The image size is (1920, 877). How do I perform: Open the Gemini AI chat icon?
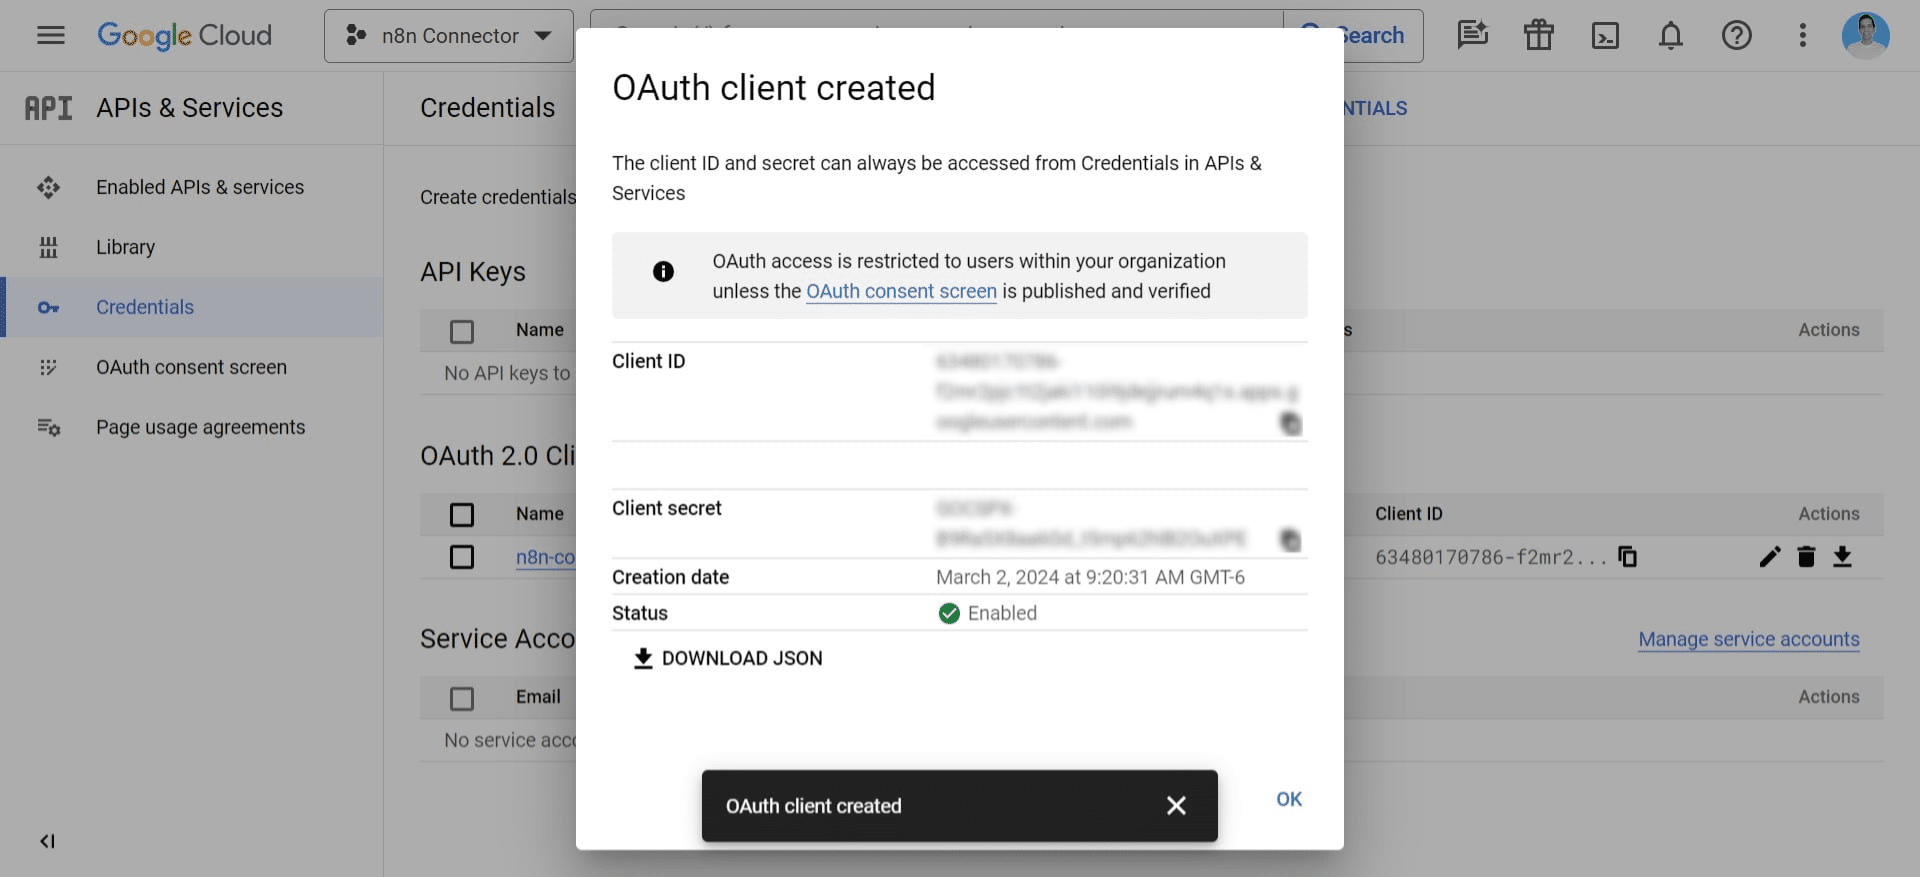tap(1472, 35)
